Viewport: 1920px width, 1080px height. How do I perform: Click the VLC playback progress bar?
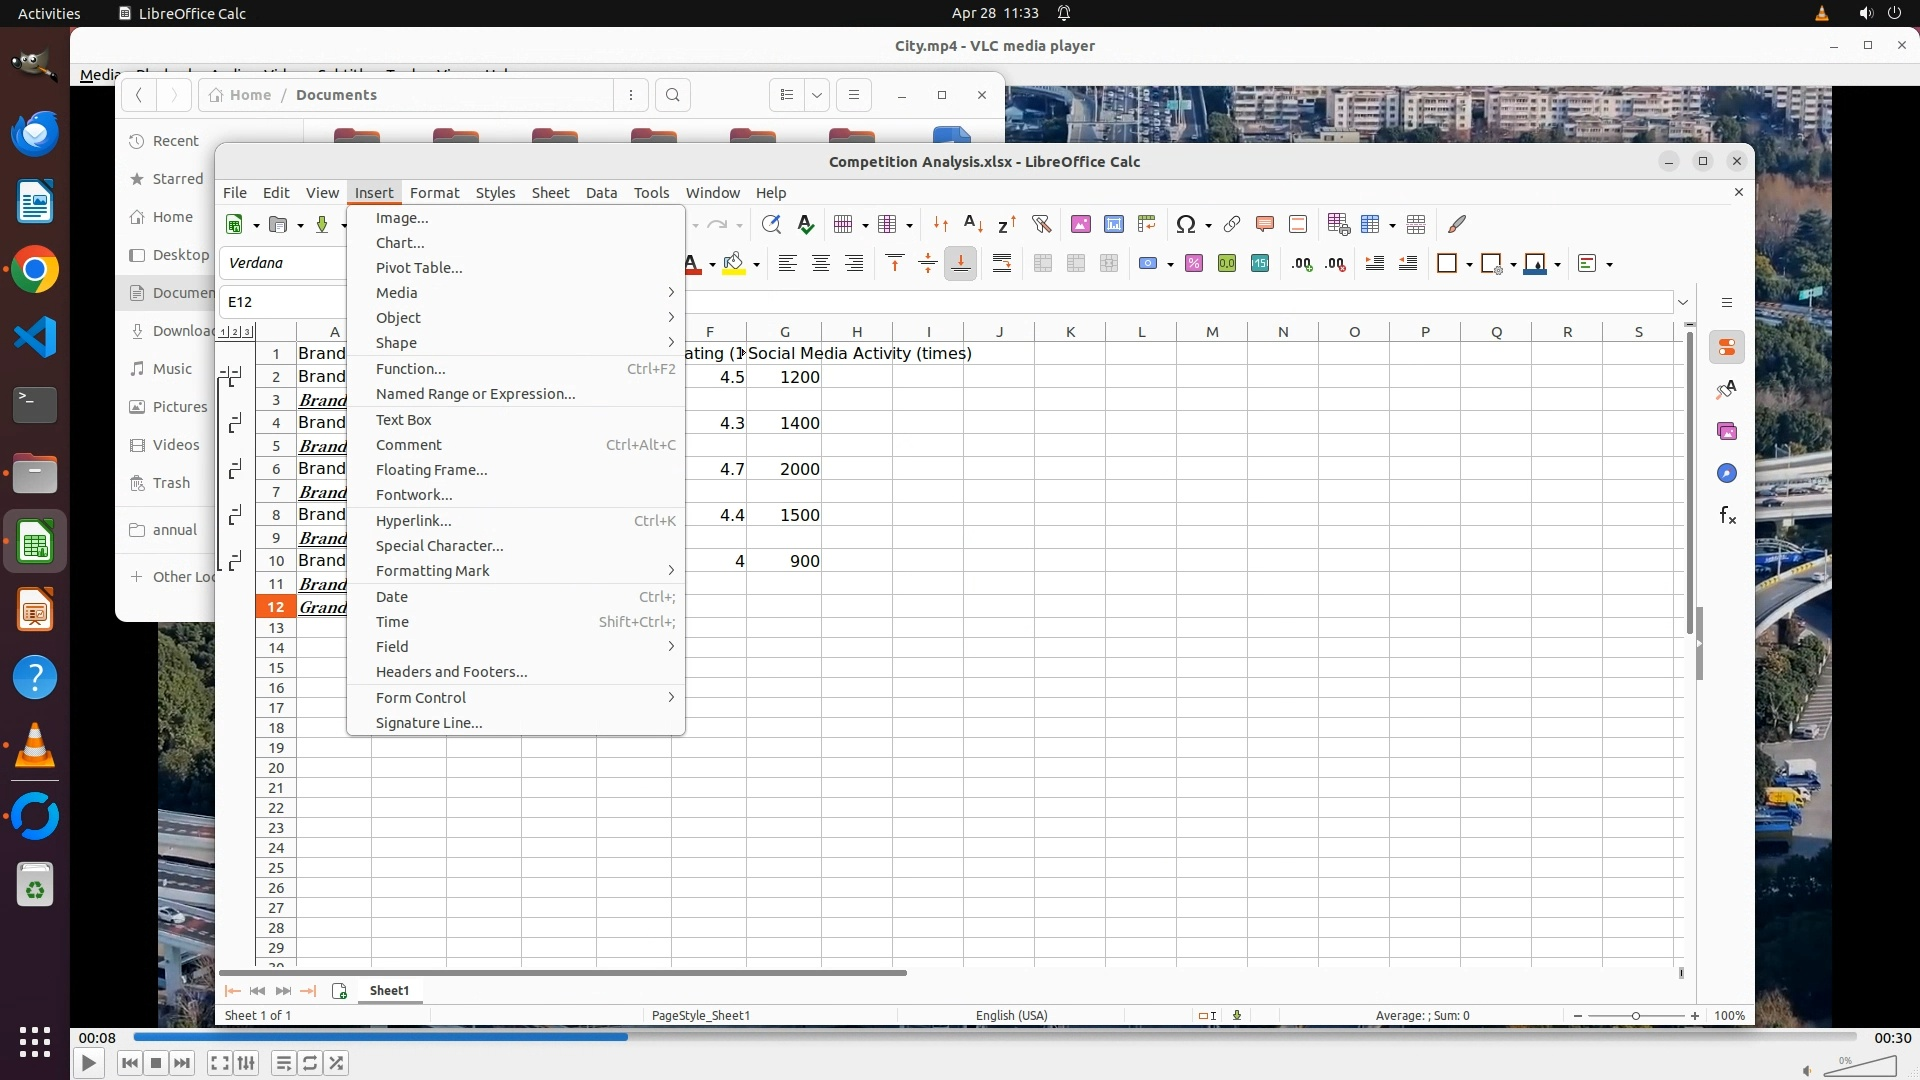[x=995, y=1037]
